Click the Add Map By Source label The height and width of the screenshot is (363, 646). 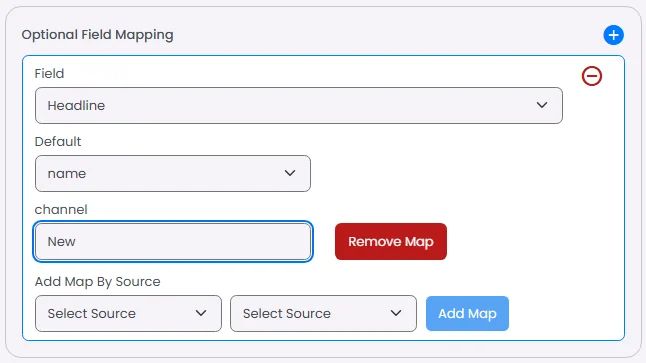pyautogui.click(x=98, y=282)
